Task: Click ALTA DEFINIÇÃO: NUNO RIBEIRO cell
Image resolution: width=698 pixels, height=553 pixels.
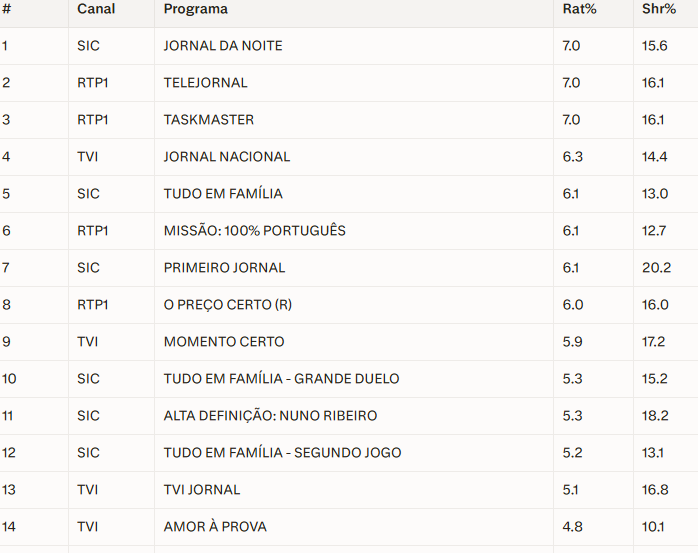Action: point(270,416)
